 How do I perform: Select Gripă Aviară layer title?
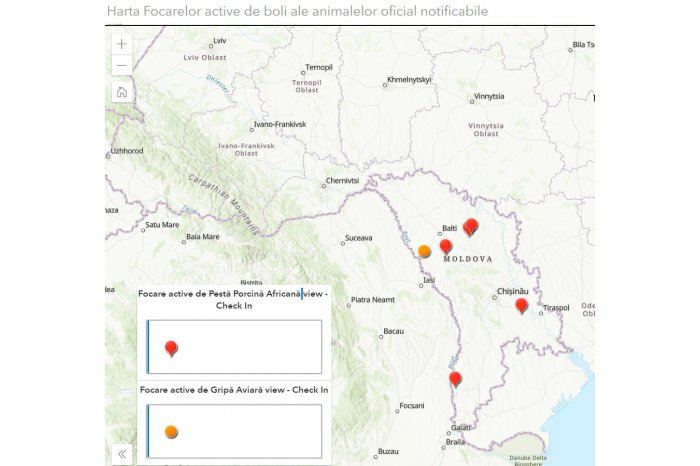click(x=234, y=389)
